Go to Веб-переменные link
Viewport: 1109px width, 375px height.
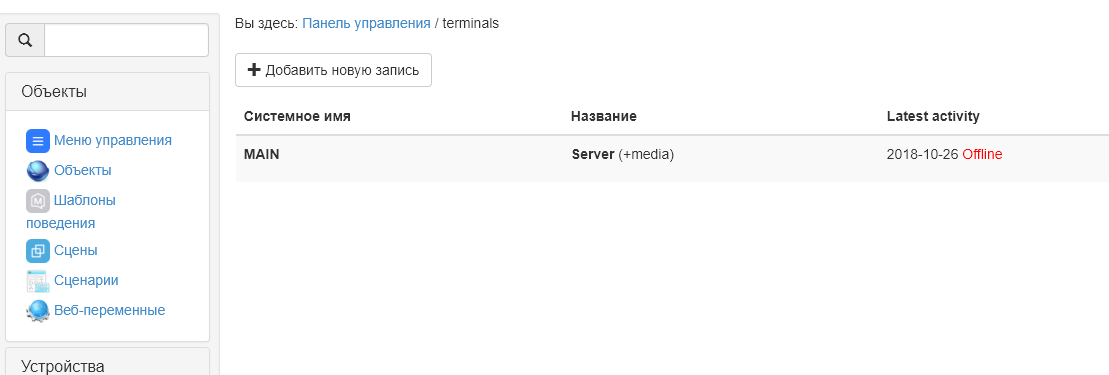pyautogui.click(x=110, y=310)
